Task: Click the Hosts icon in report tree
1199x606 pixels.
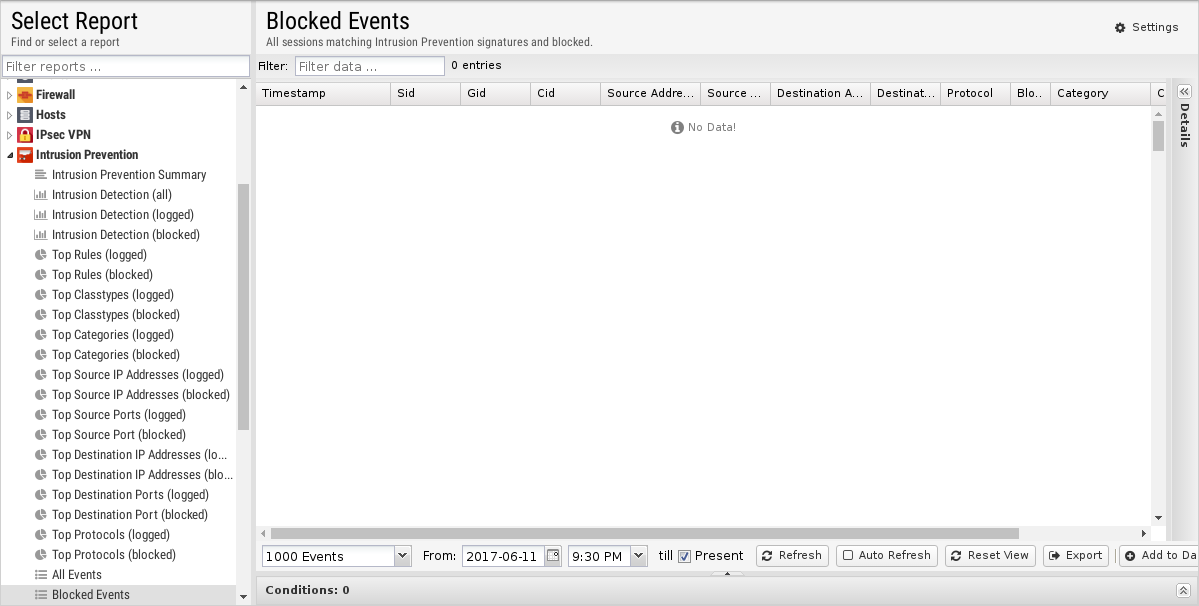Action: coord(25,115)
